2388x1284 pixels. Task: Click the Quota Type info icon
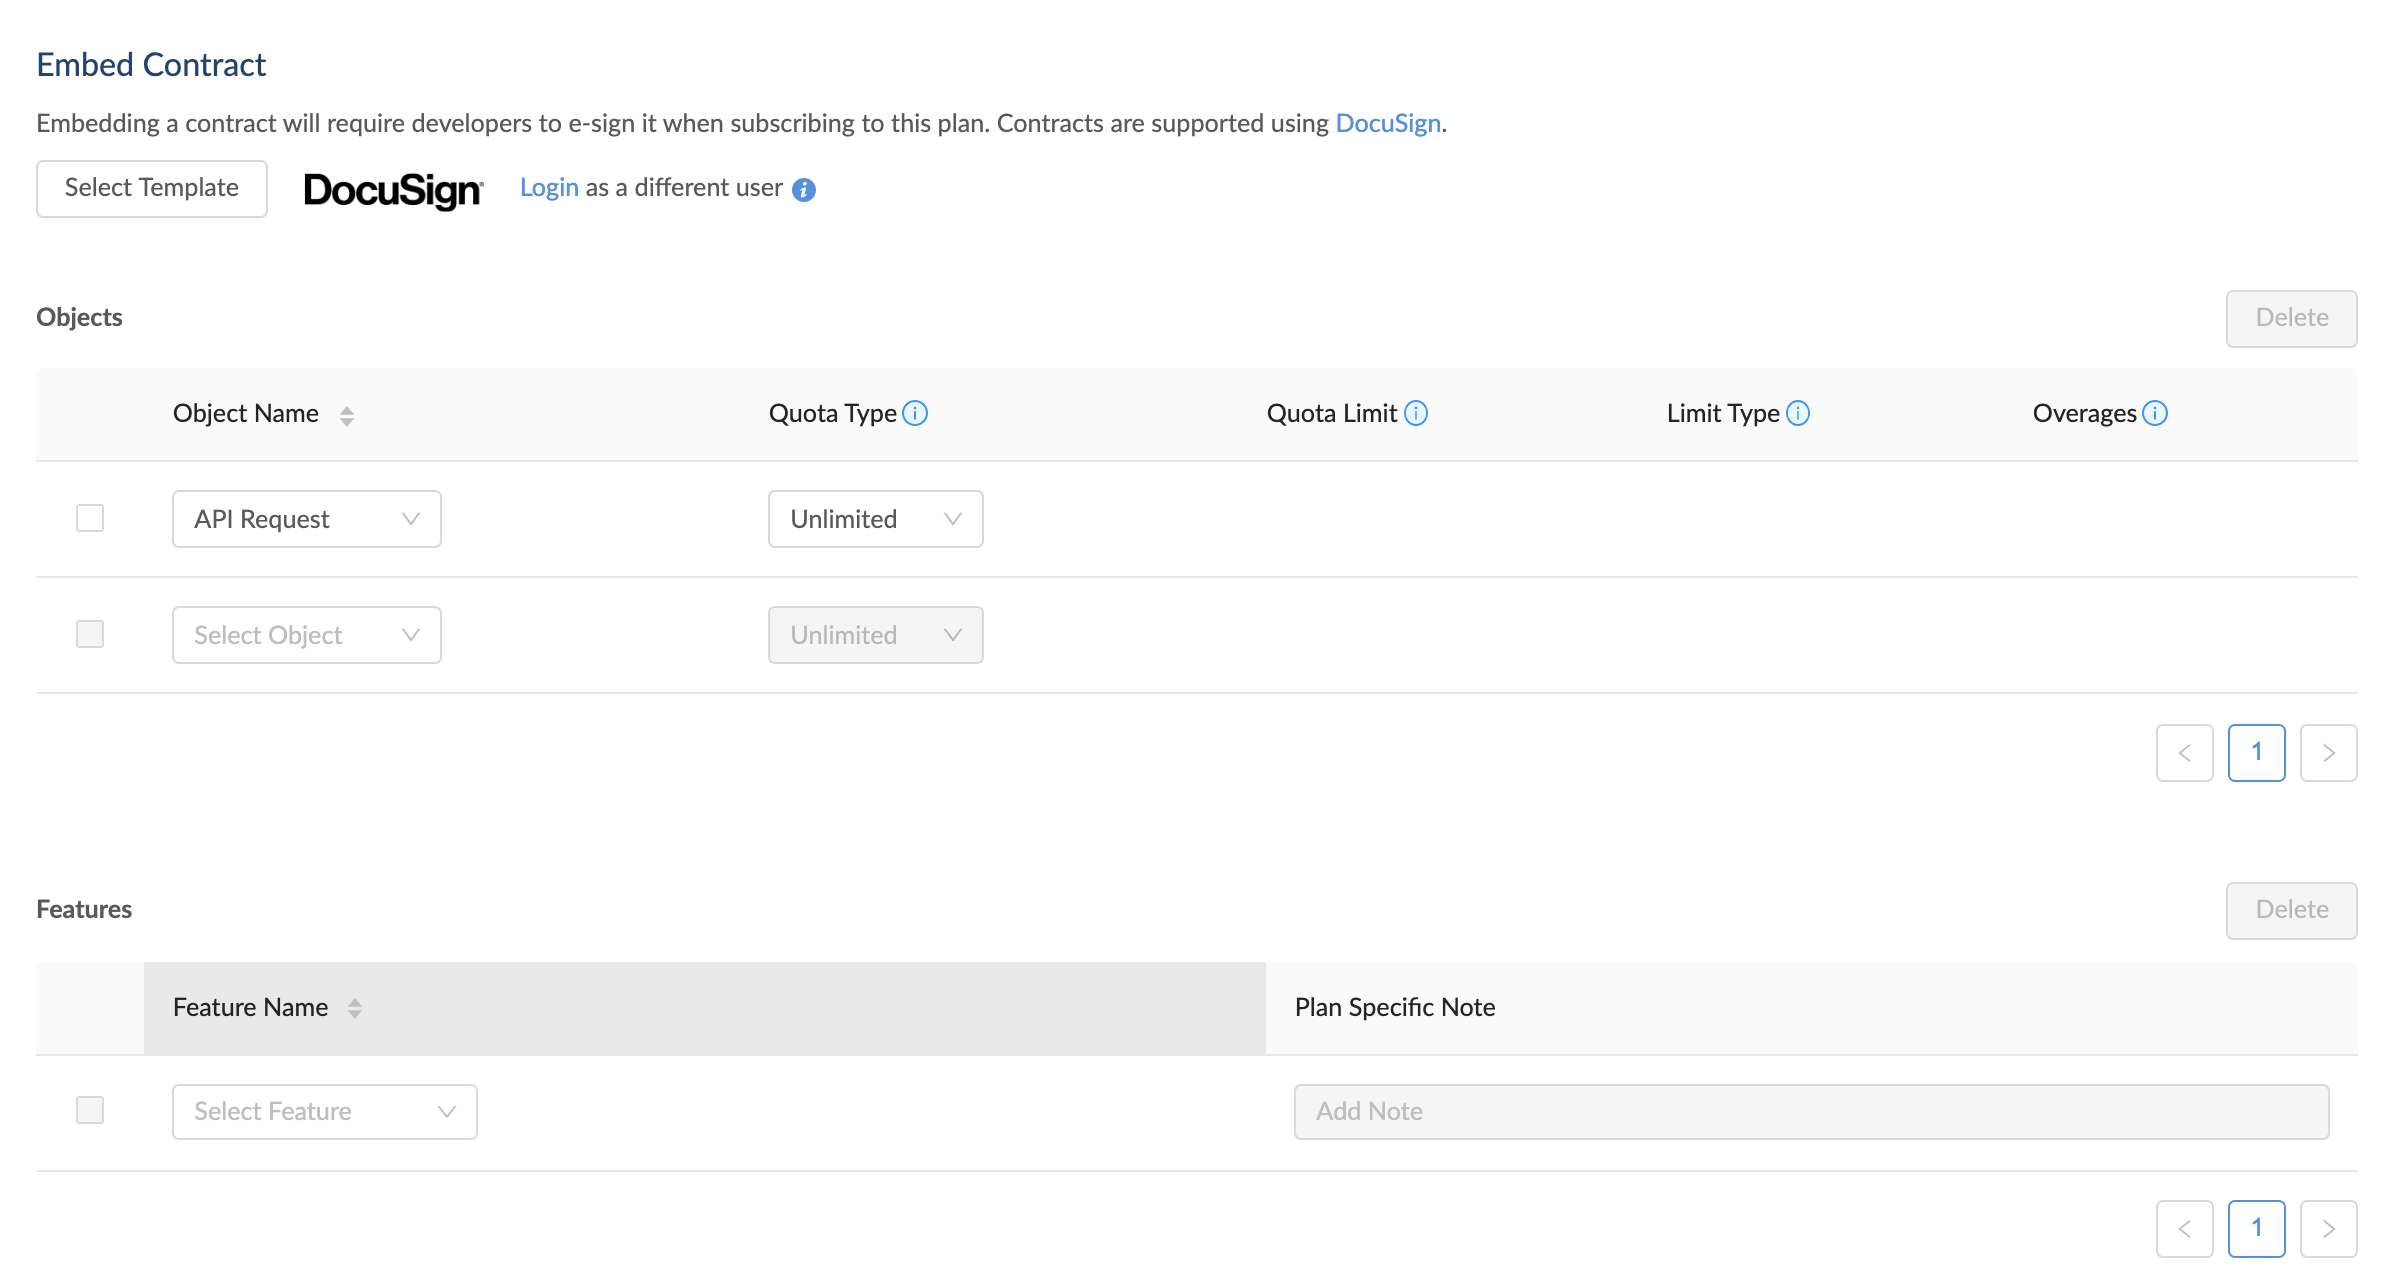(x=915, y=413)
